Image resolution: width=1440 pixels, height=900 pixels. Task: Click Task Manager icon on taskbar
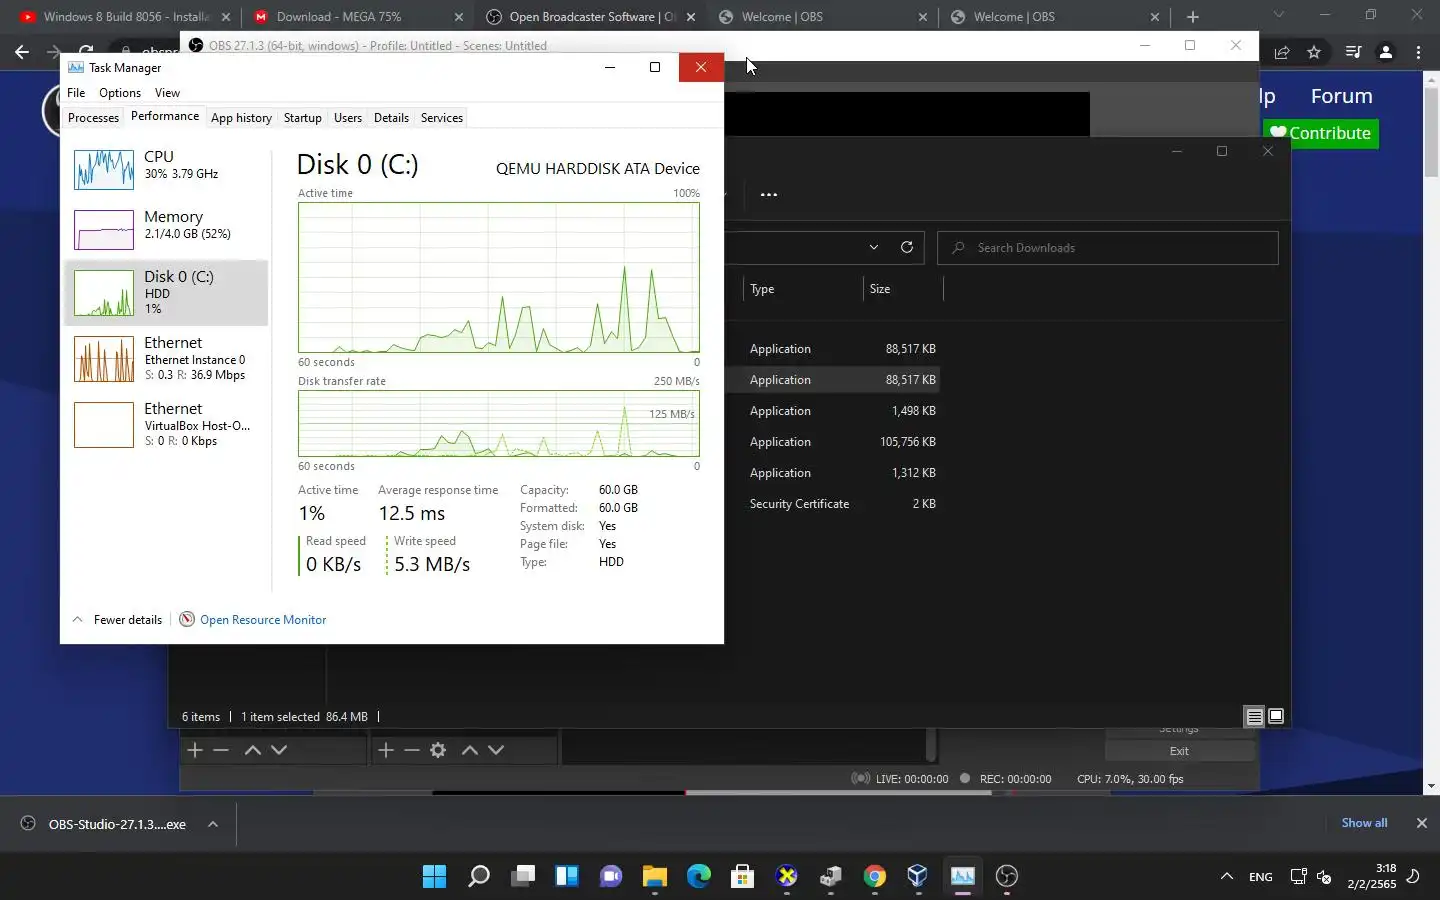963,876
